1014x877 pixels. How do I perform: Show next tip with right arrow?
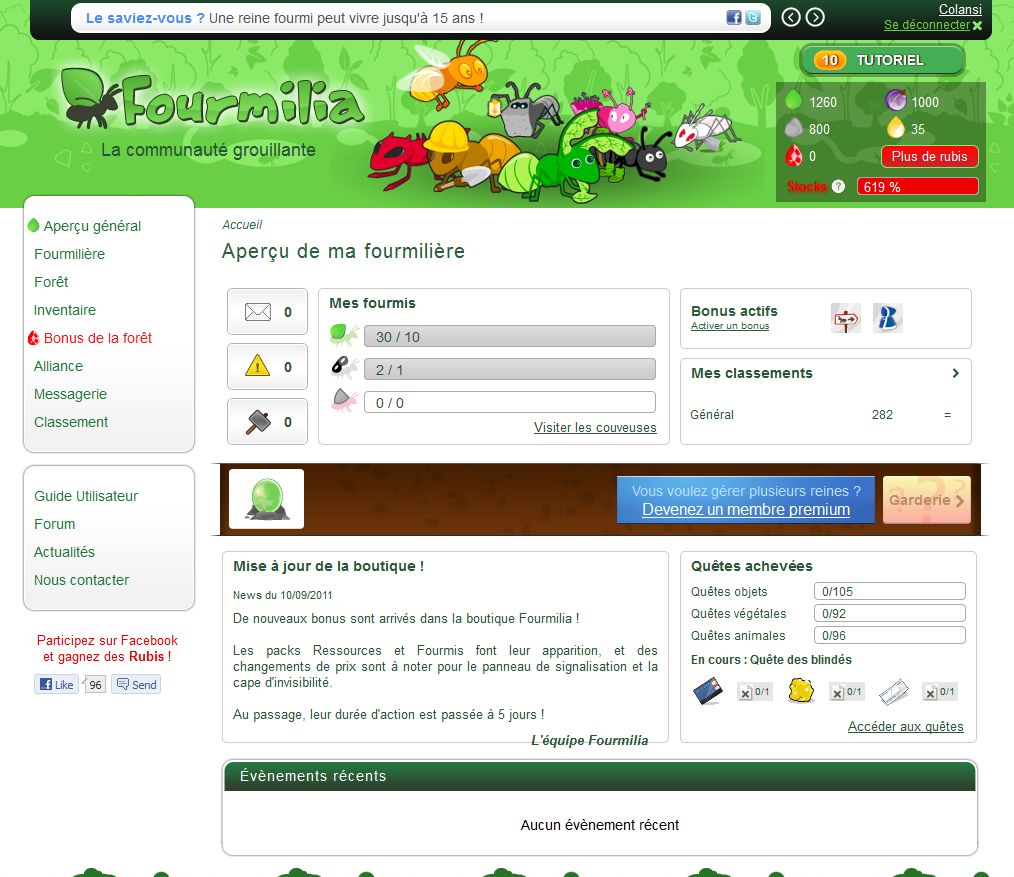(x=815, y=17)
